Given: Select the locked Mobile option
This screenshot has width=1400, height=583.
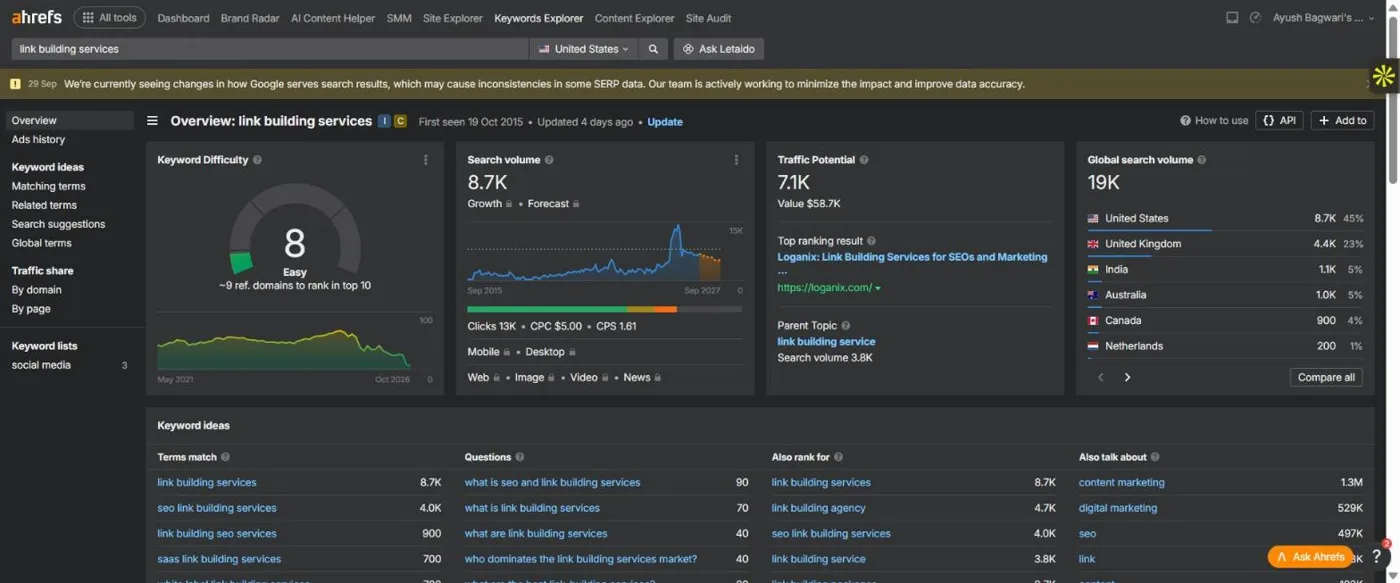Looking at the screenshot, I should pos(490,352).
